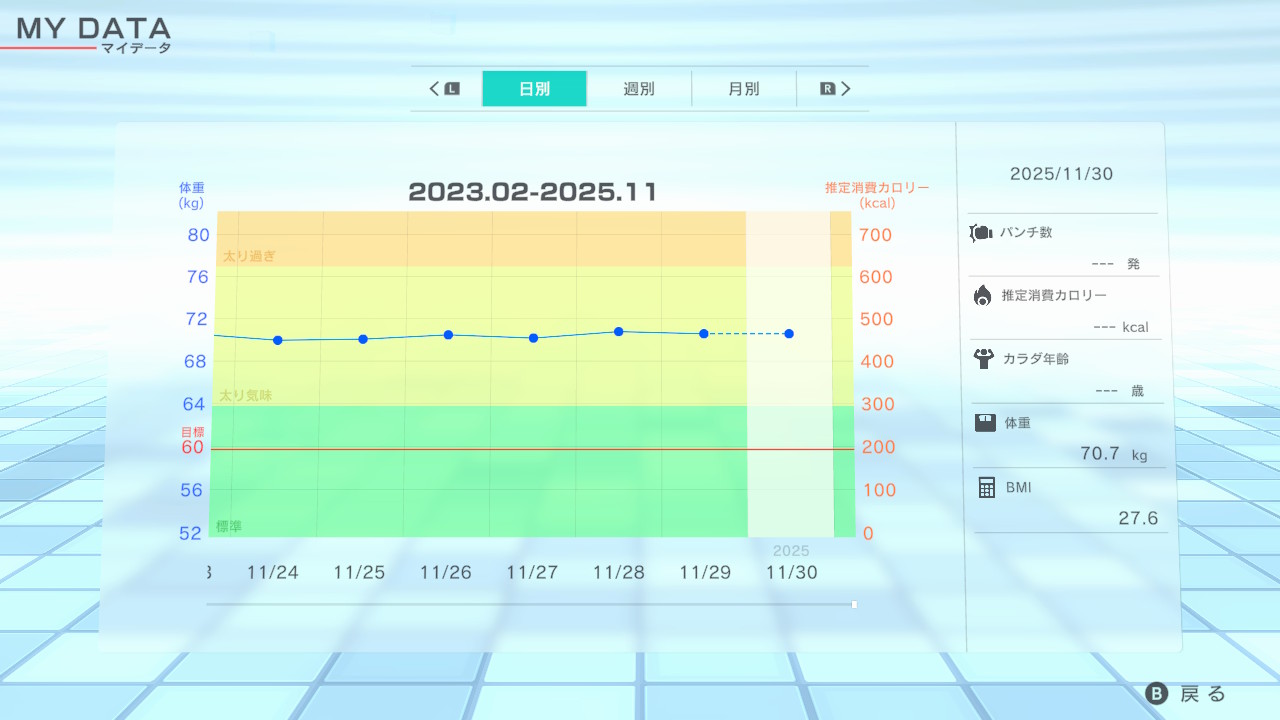Click the 戻る back button
The height and width of the screenshot is (720, 1280).
pos(1186,694)
